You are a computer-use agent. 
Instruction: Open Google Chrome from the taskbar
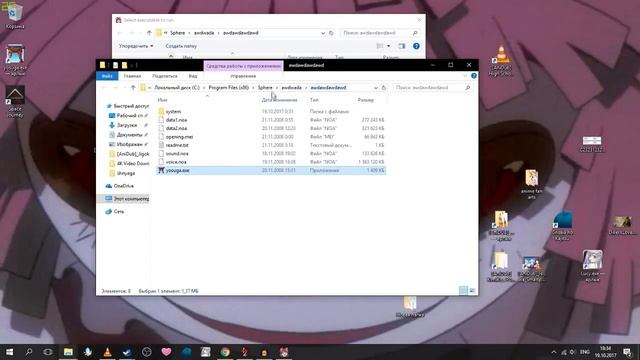(x=225, y=352)
